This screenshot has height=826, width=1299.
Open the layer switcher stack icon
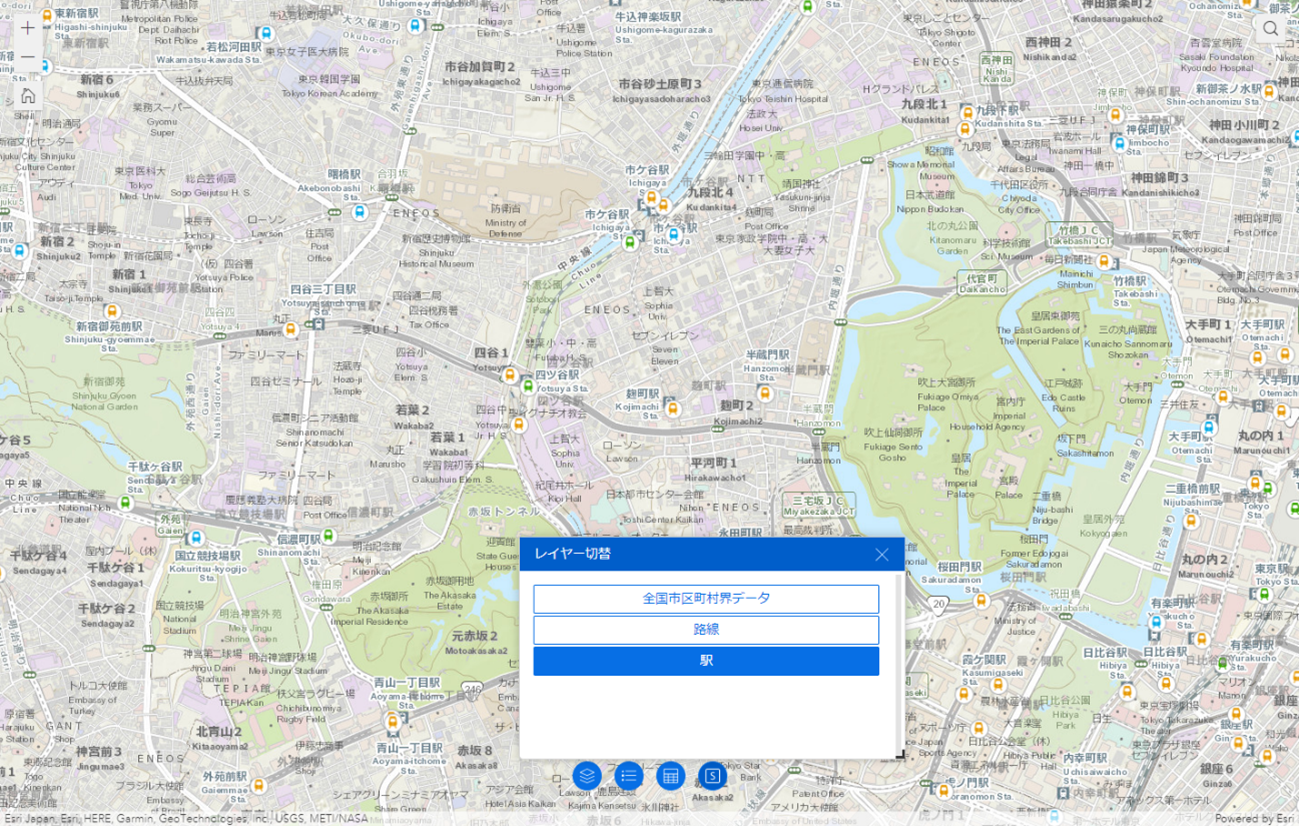click(x=587, y=775)
